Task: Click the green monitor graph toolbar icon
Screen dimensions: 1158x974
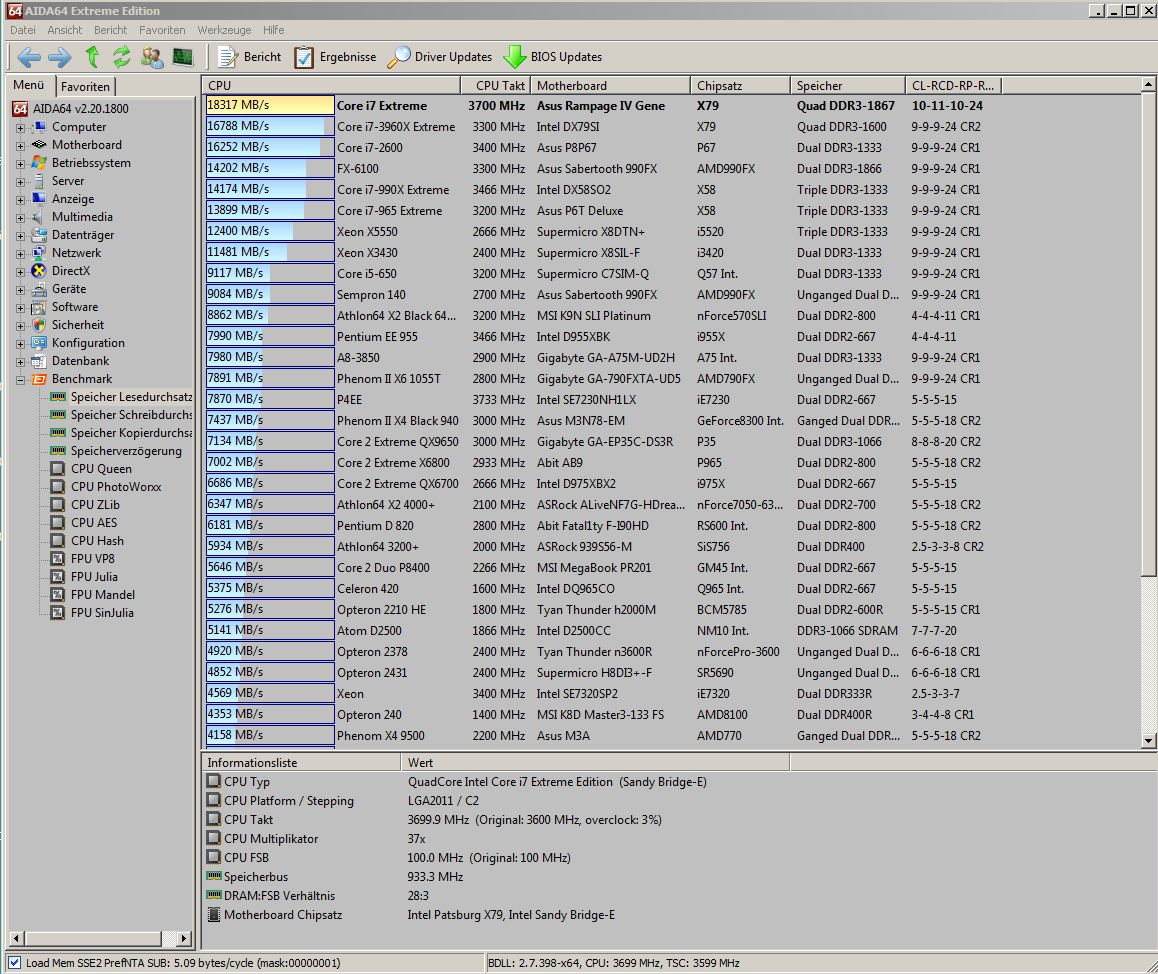Action: click(182, 57)
